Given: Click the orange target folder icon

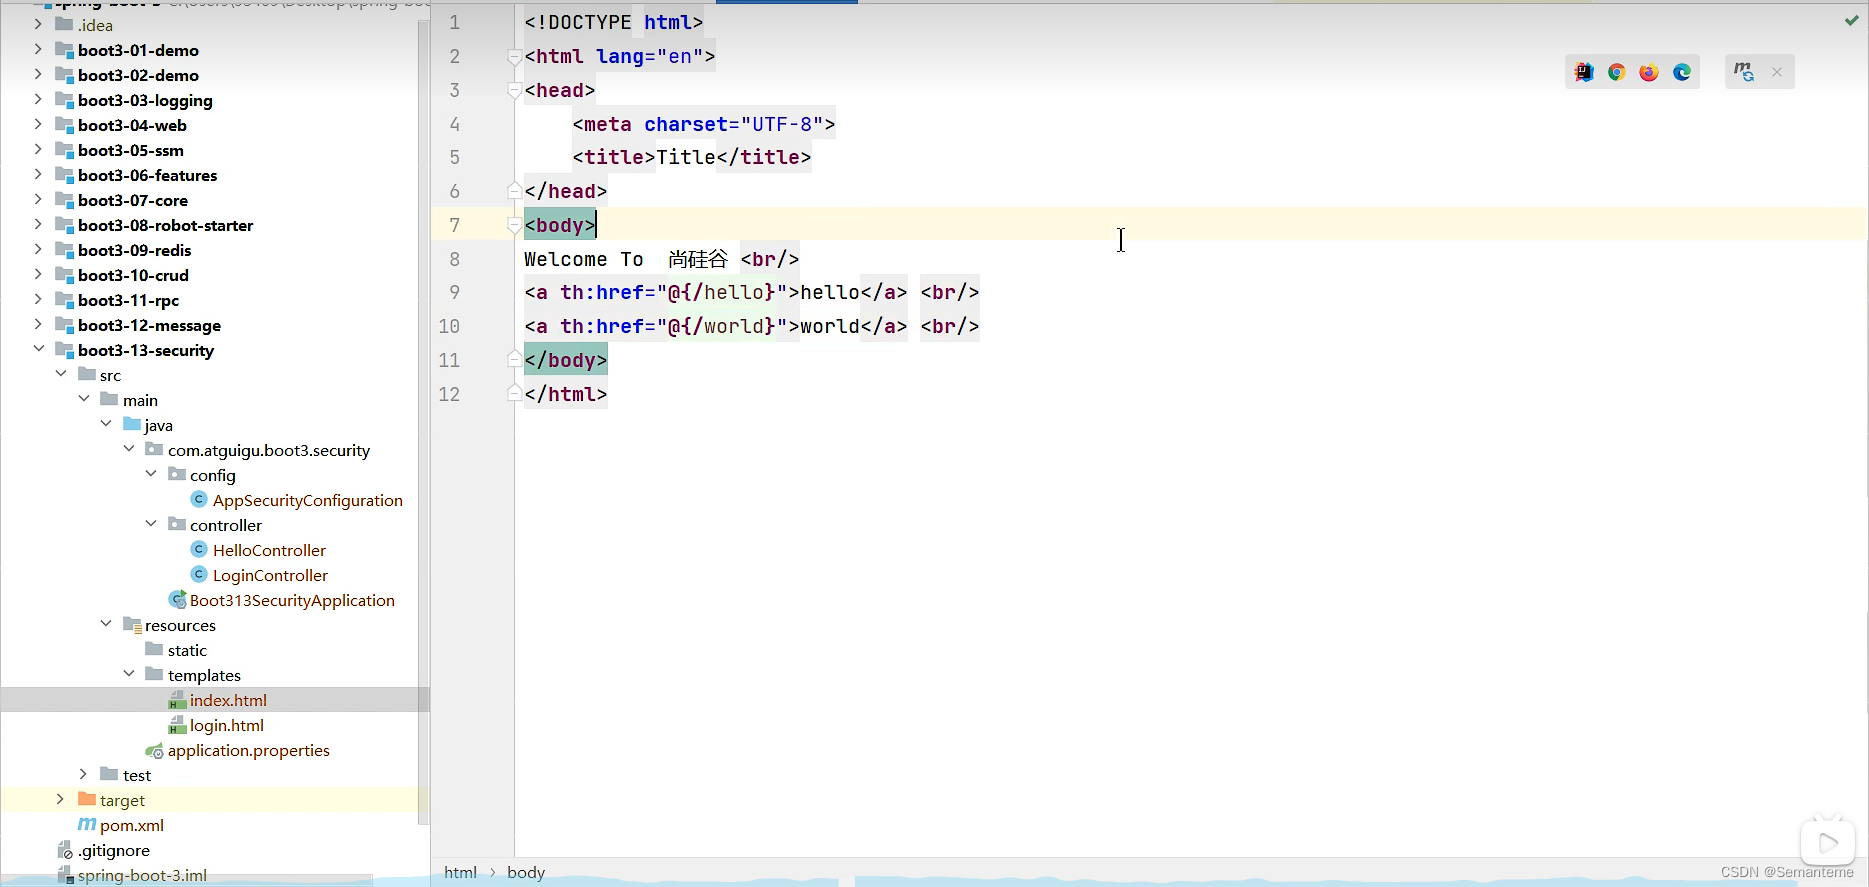Looking at the screenshot, I should (x=87, y=799).
